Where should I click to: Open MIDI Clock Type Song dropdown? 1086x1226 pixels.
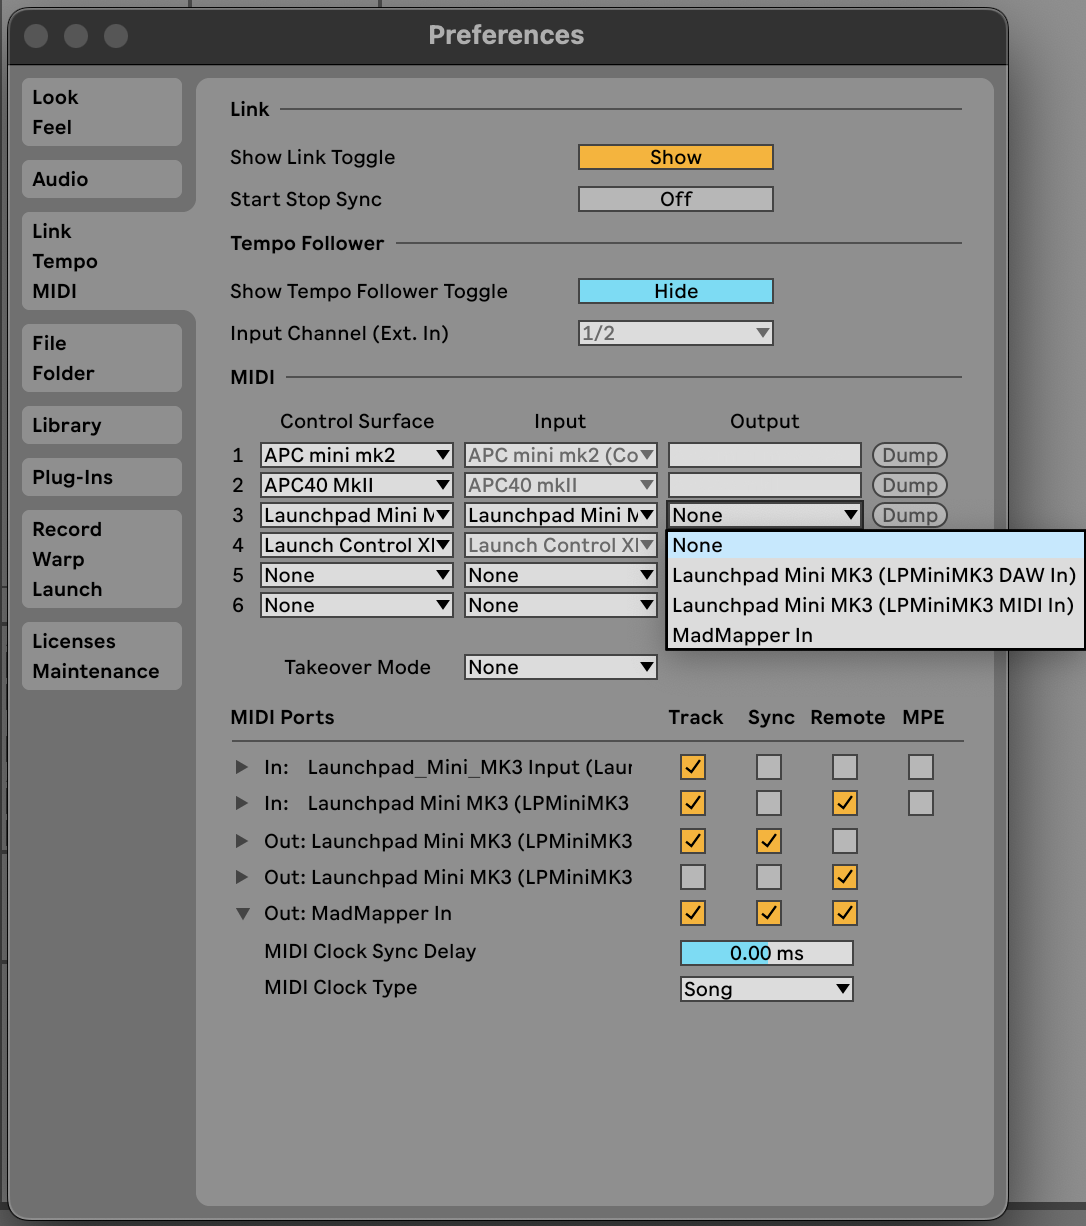coord(766,989)
